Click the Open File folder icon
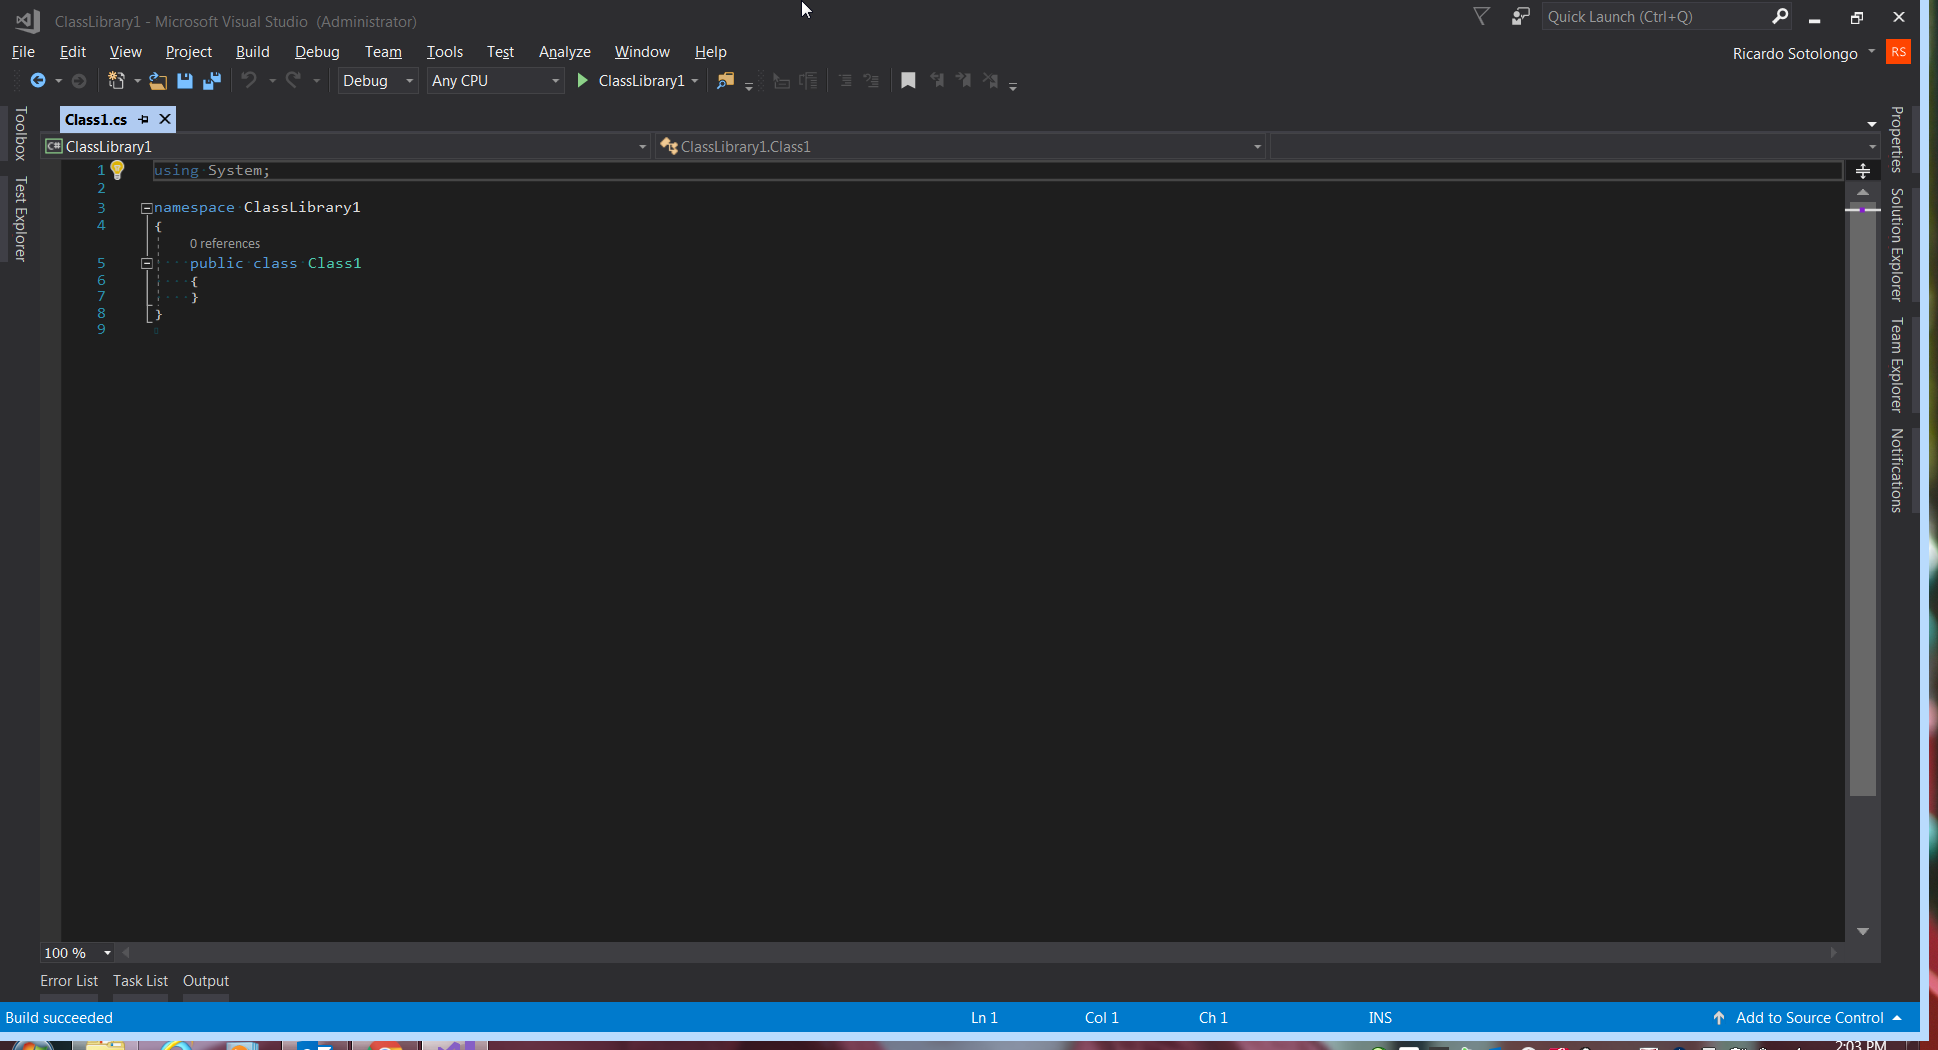Screen dimensions: 1938x1050 pos(158,81)
